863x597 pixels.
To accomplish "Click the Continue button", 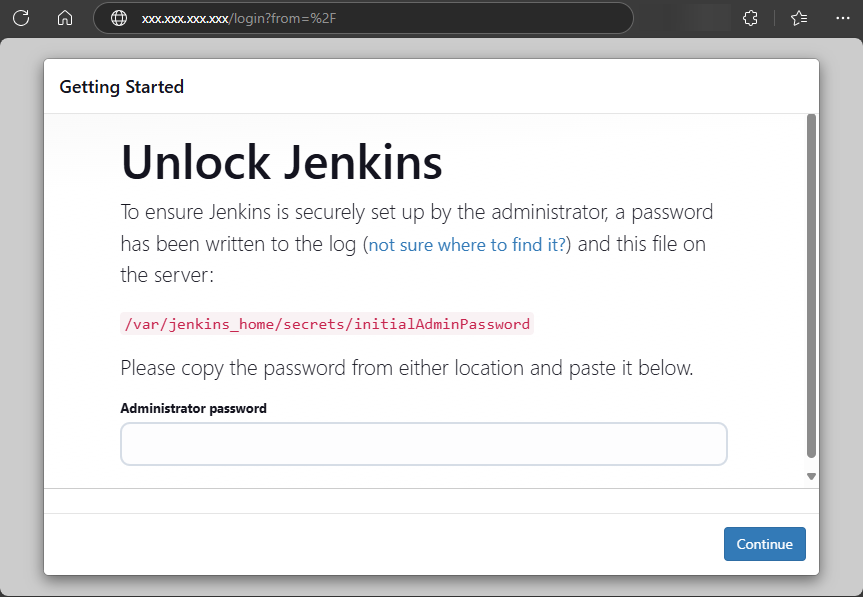I will [764, 544].
